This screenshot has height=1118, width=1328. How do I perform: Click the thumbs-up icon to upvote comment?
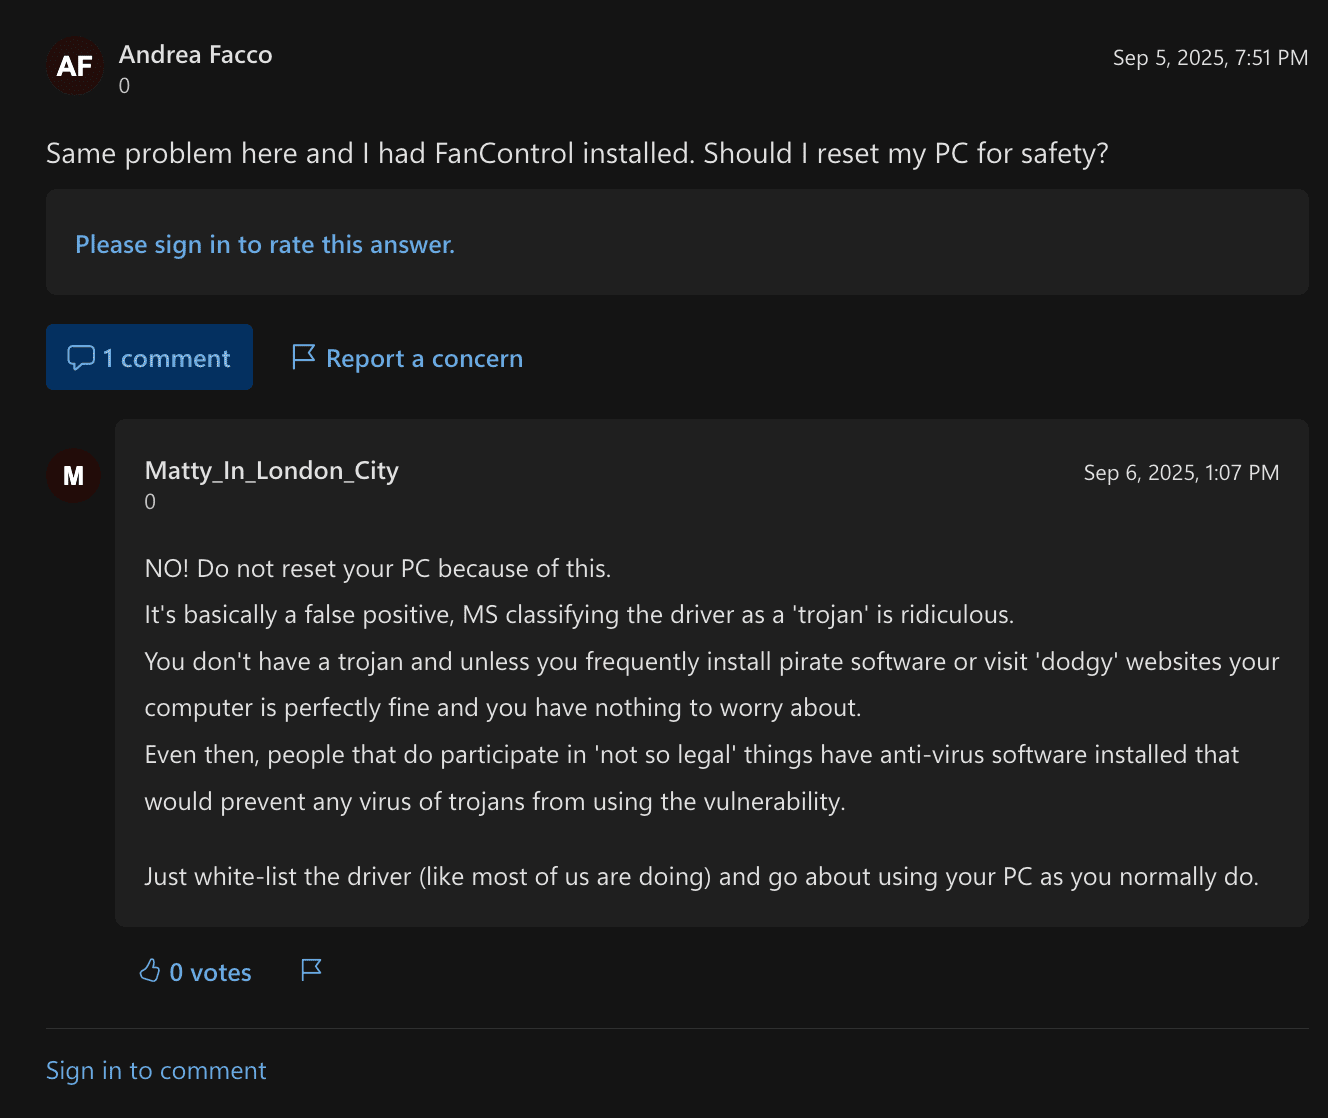coord(150,971)
